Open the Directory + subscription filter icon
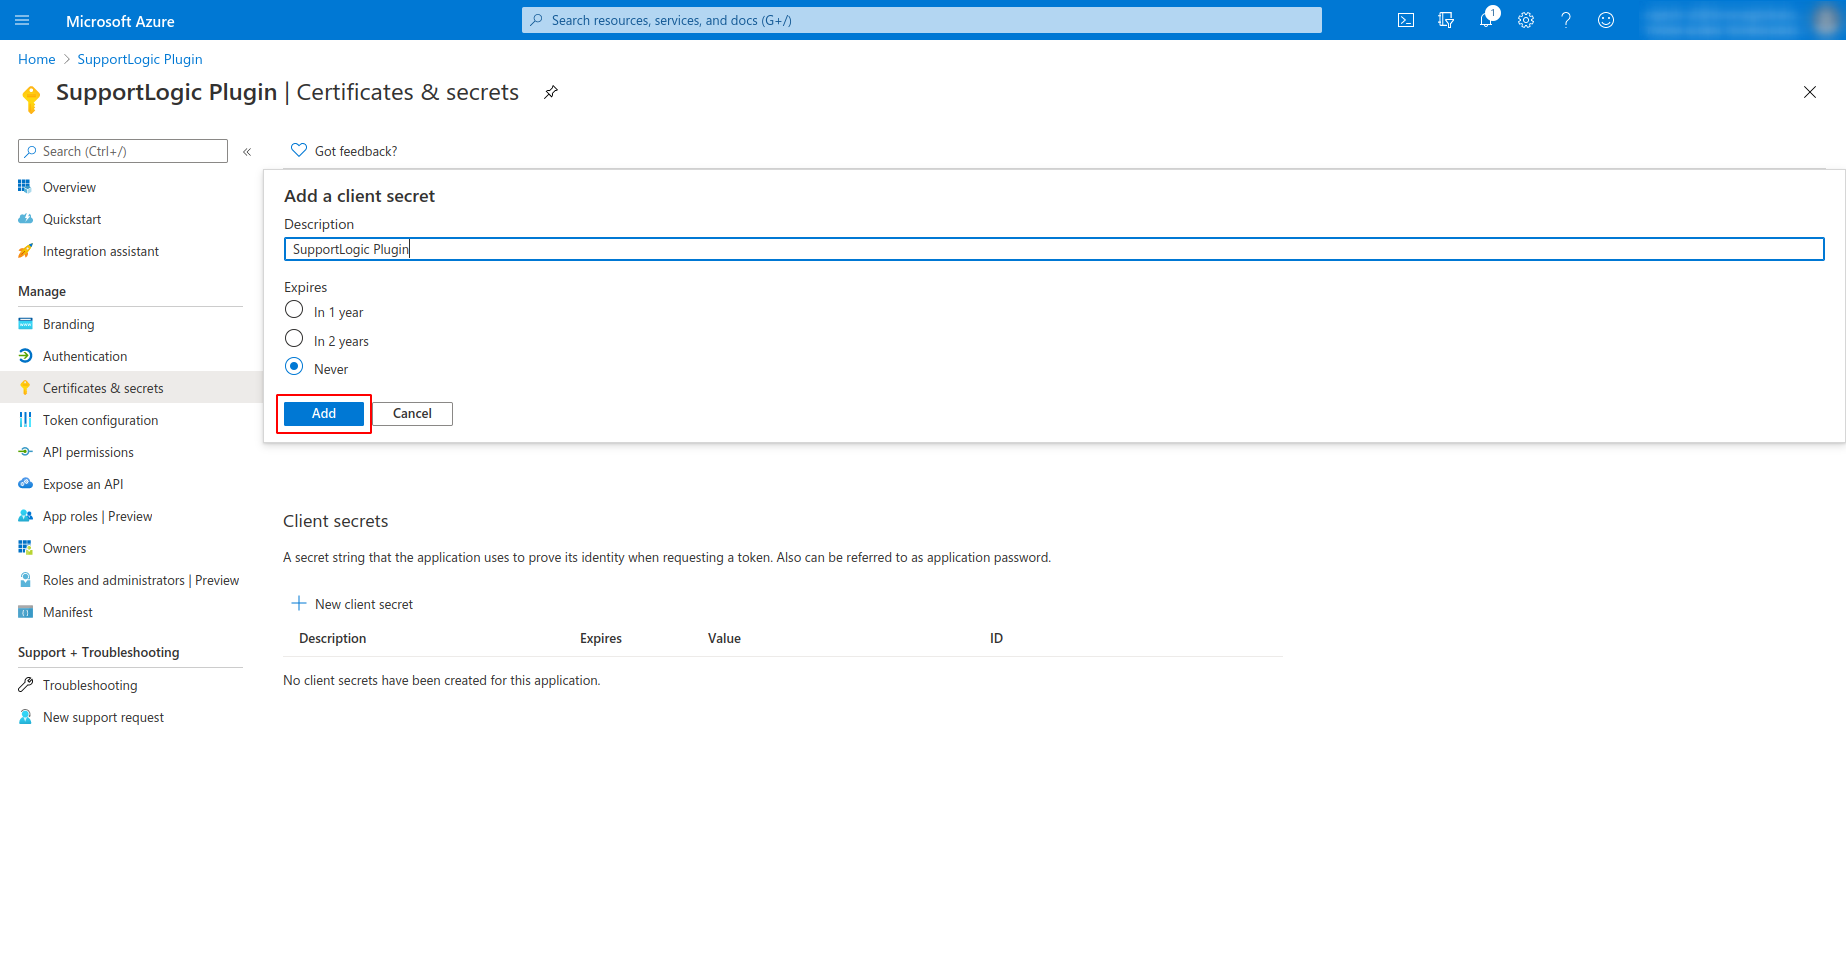This screenshot has width=1846, height=979. pyautogui.click(x=1446, y=20)
